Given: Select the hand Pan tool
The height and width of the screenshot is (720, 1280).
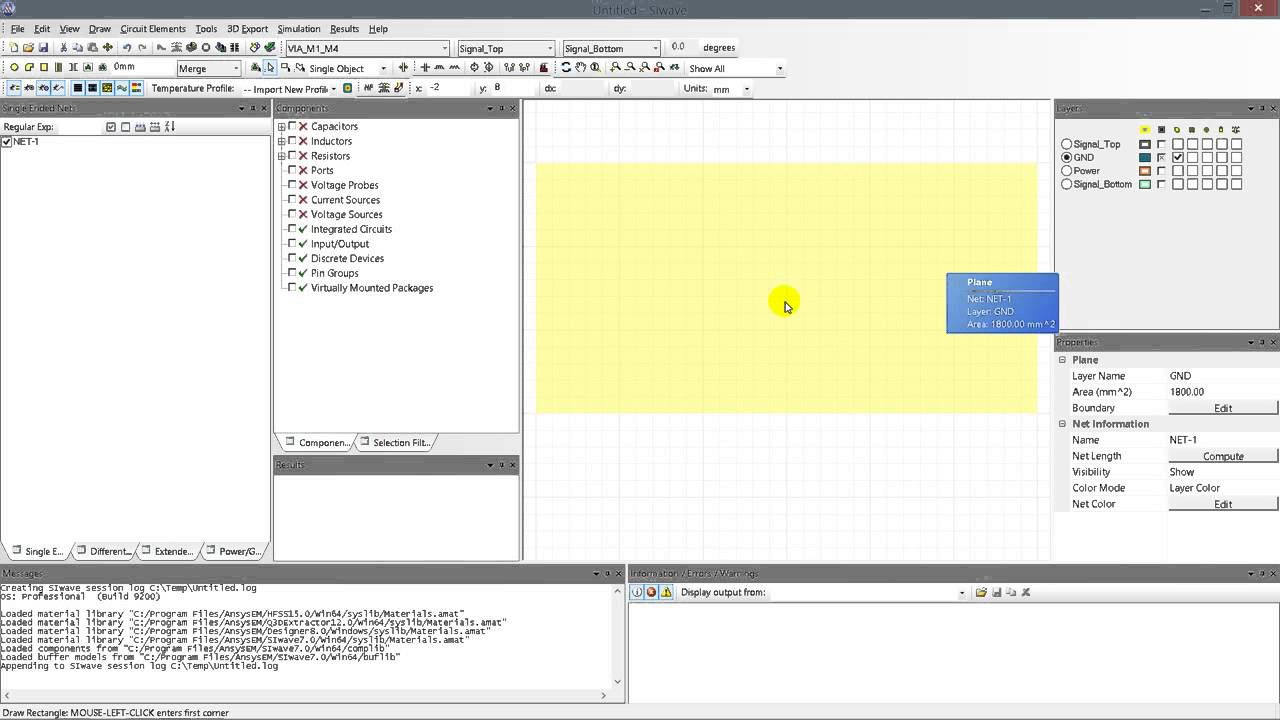Looking at the screenshot, I should coord(581,68).
